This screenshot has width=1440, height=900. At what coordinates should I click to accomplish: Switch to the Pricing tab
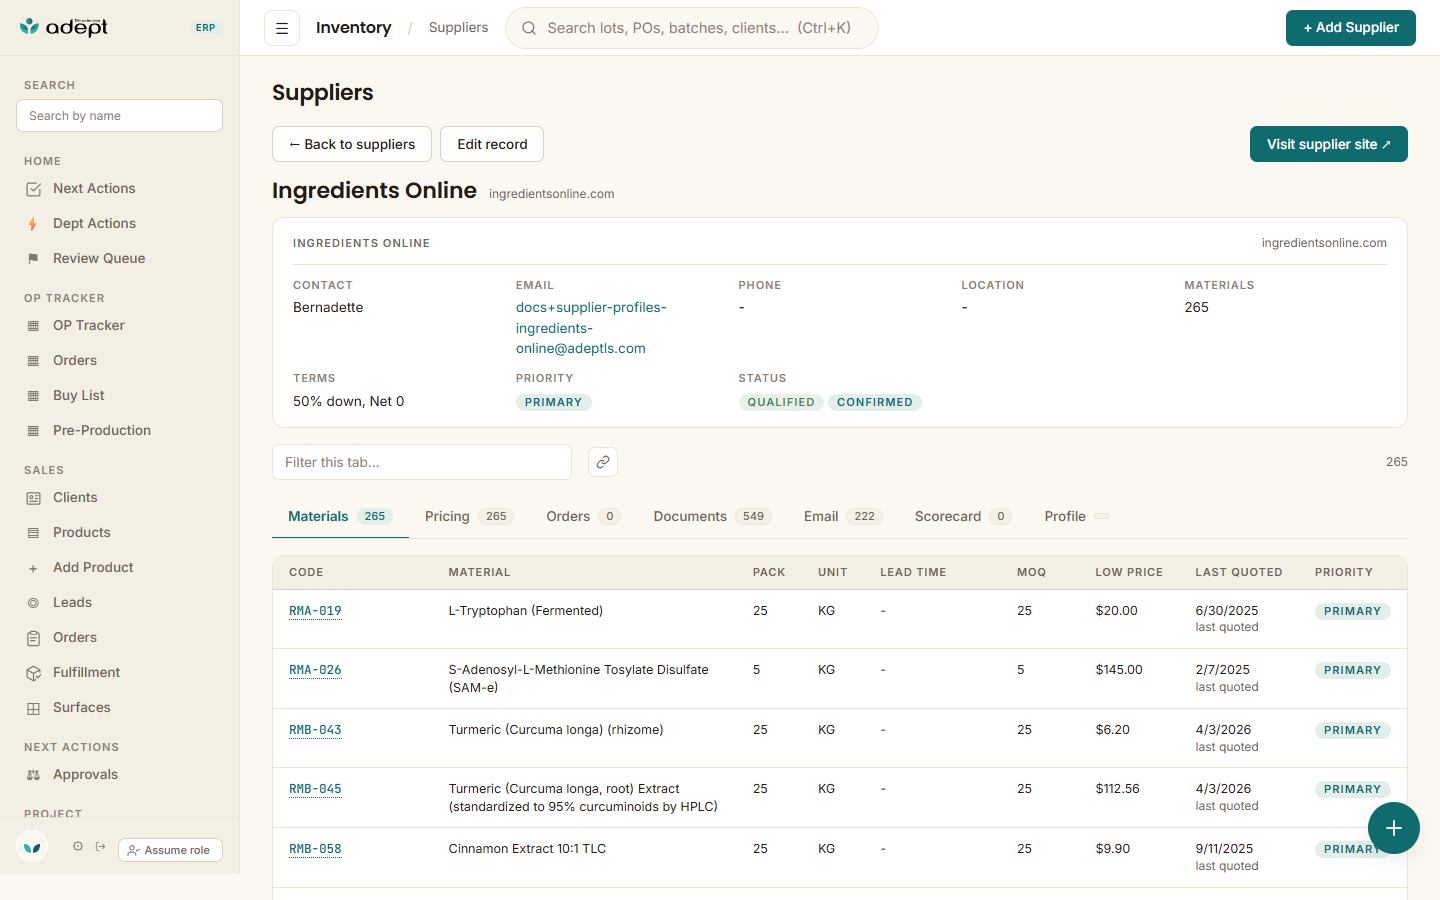469,516
